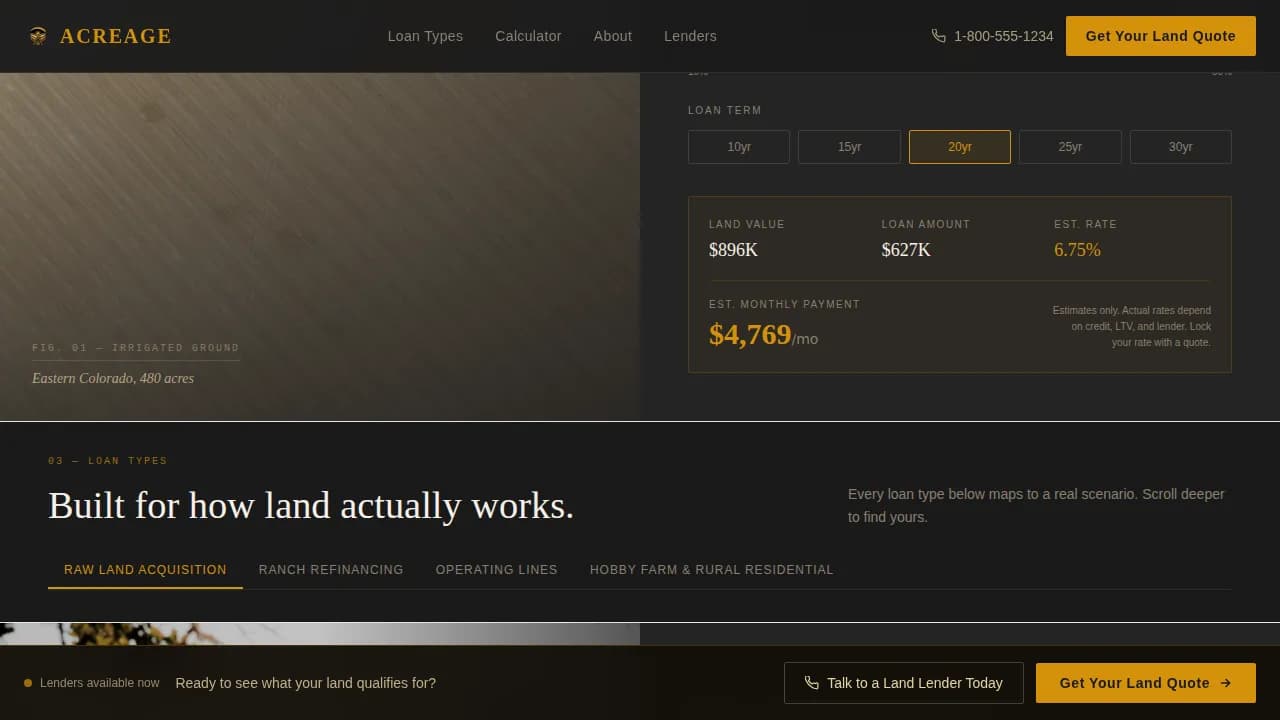
Task: Click the bottom bar Get Your Land Quote button
Action: pos(1146,683)
